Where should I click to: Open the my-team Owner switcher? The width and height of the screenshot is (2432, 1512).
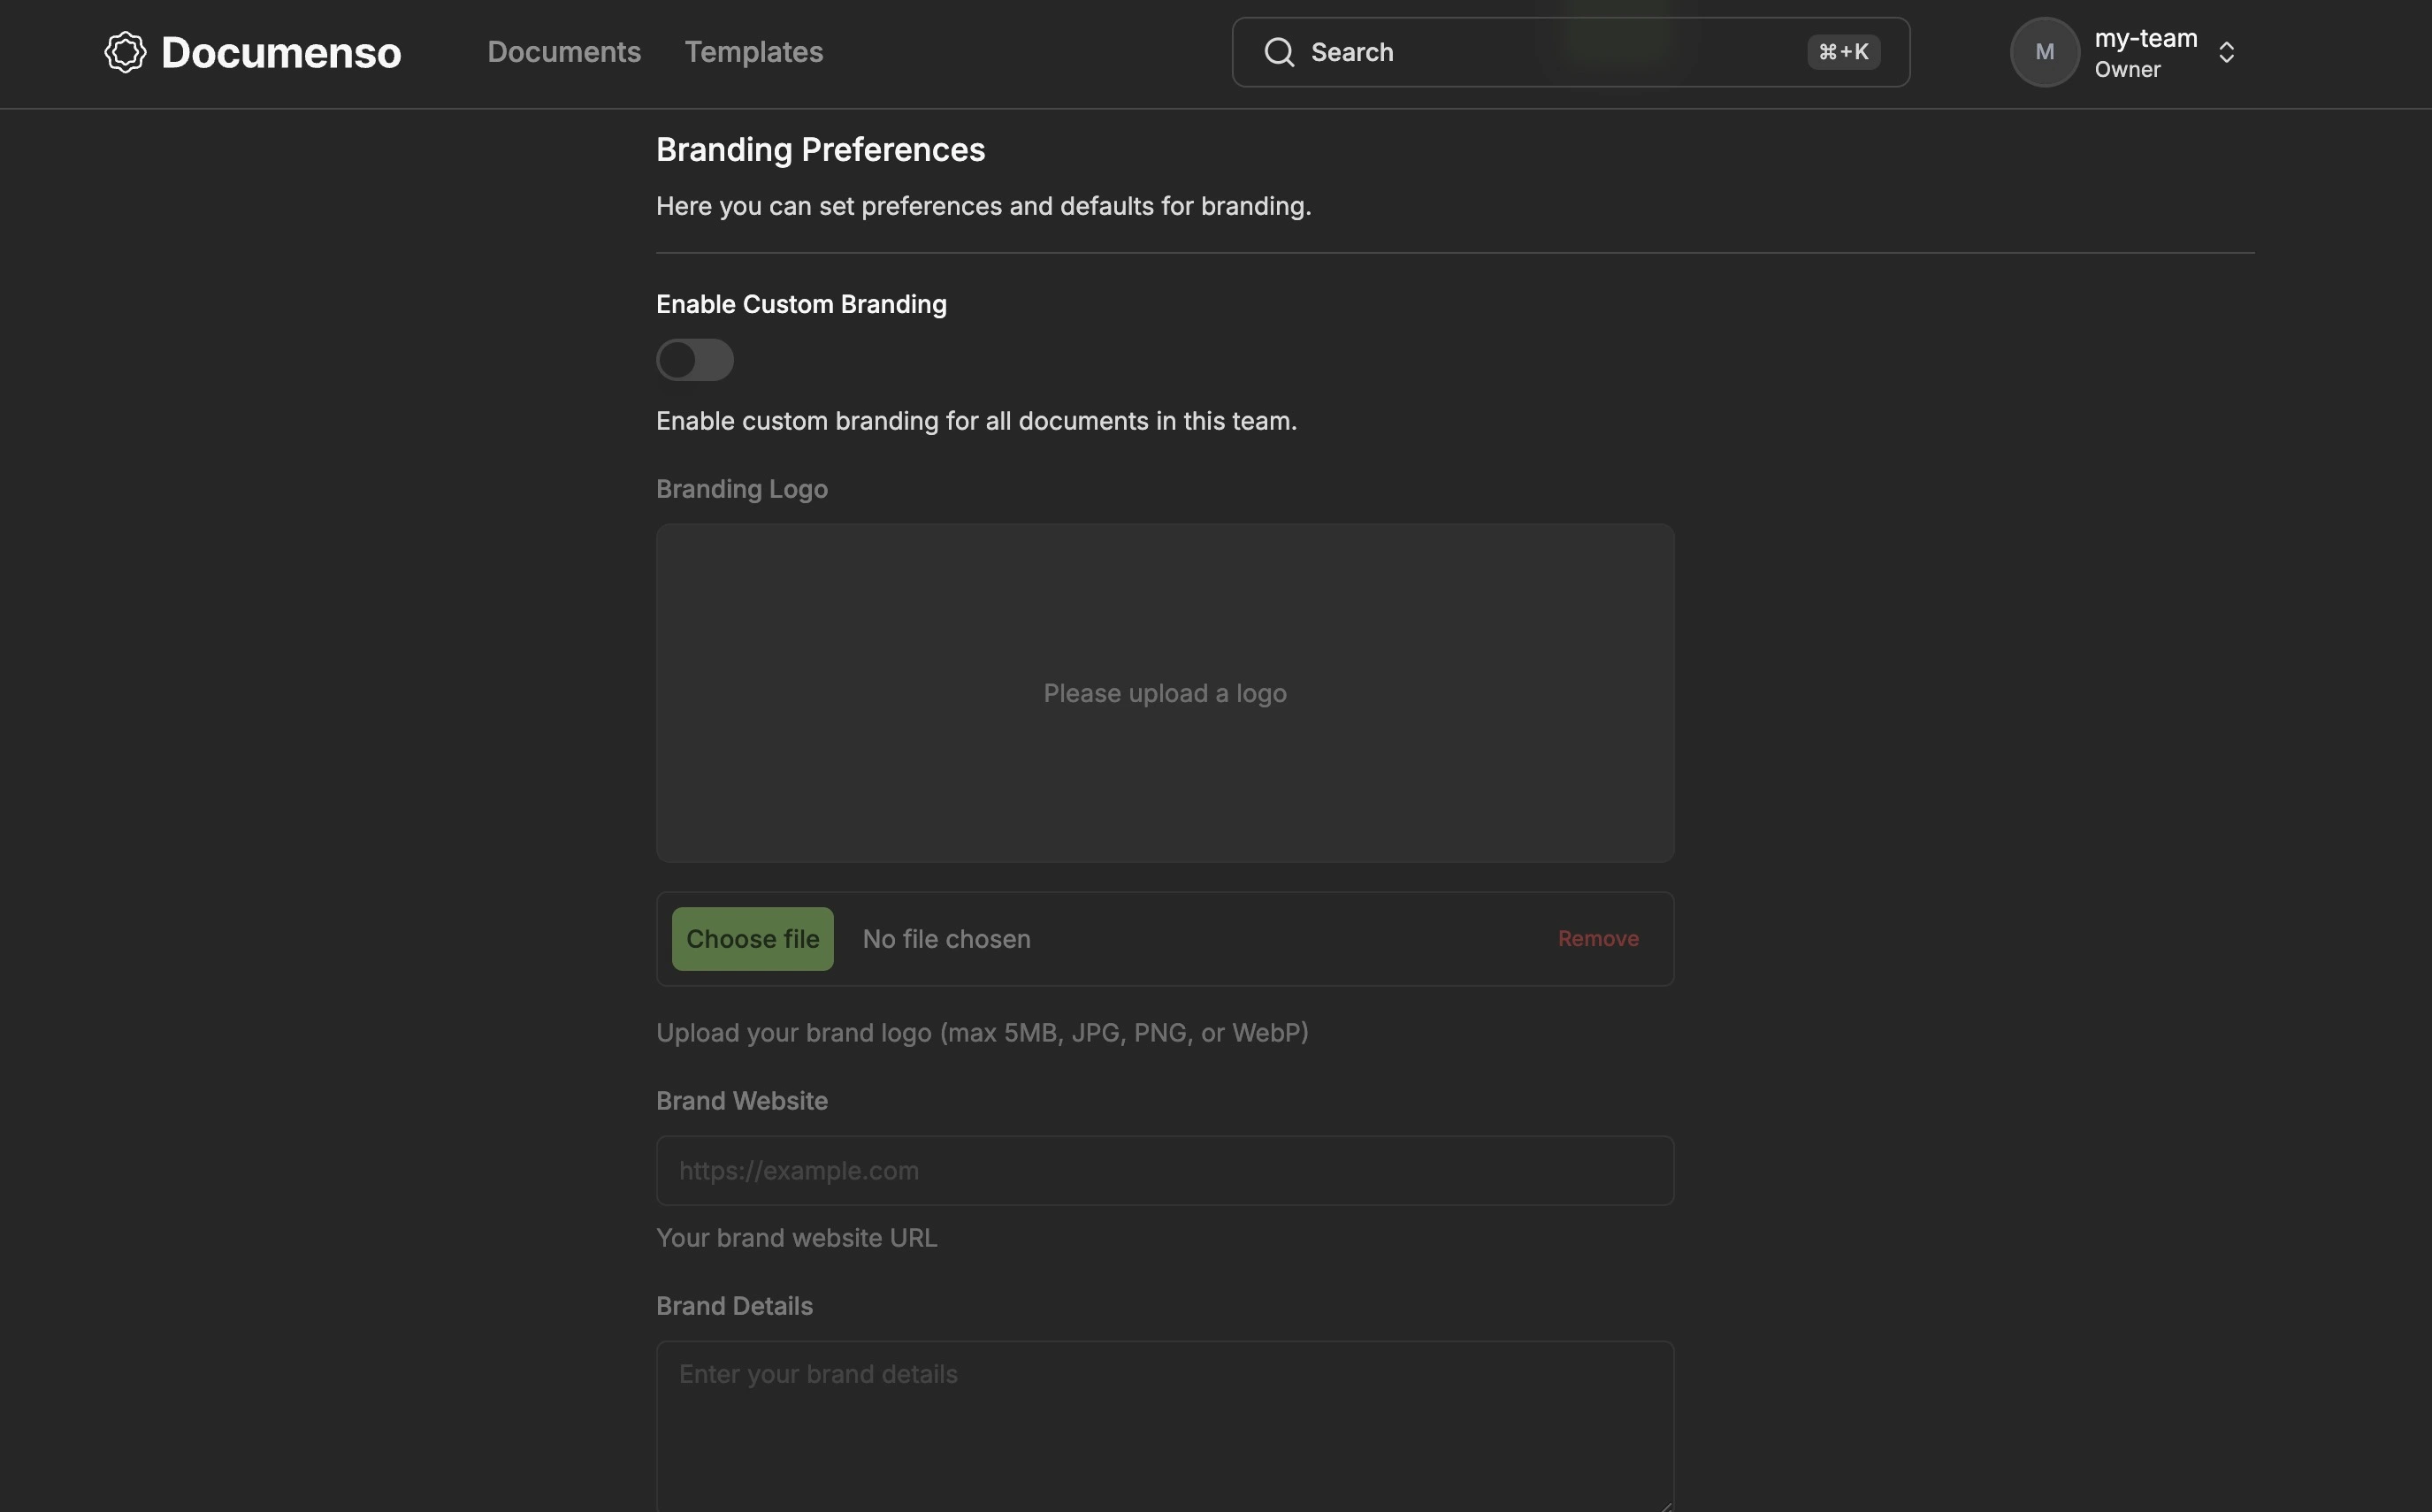pyautogui.click(x=2145, y=52)
